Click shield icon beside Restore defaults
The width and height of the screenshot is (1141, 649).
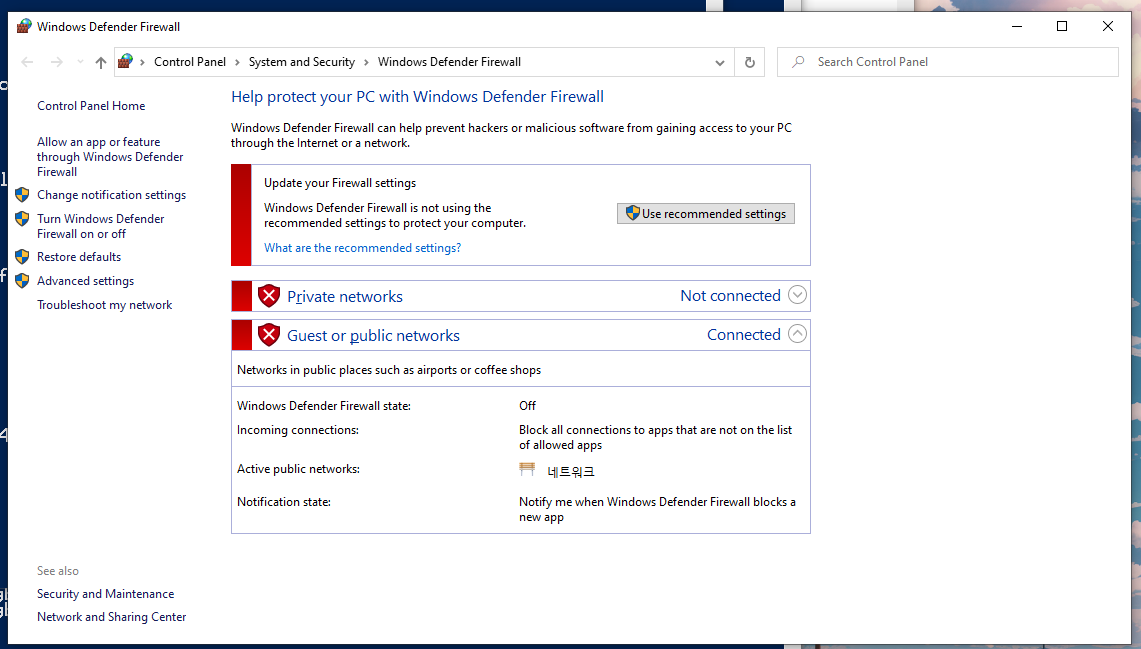click(23, 257)
